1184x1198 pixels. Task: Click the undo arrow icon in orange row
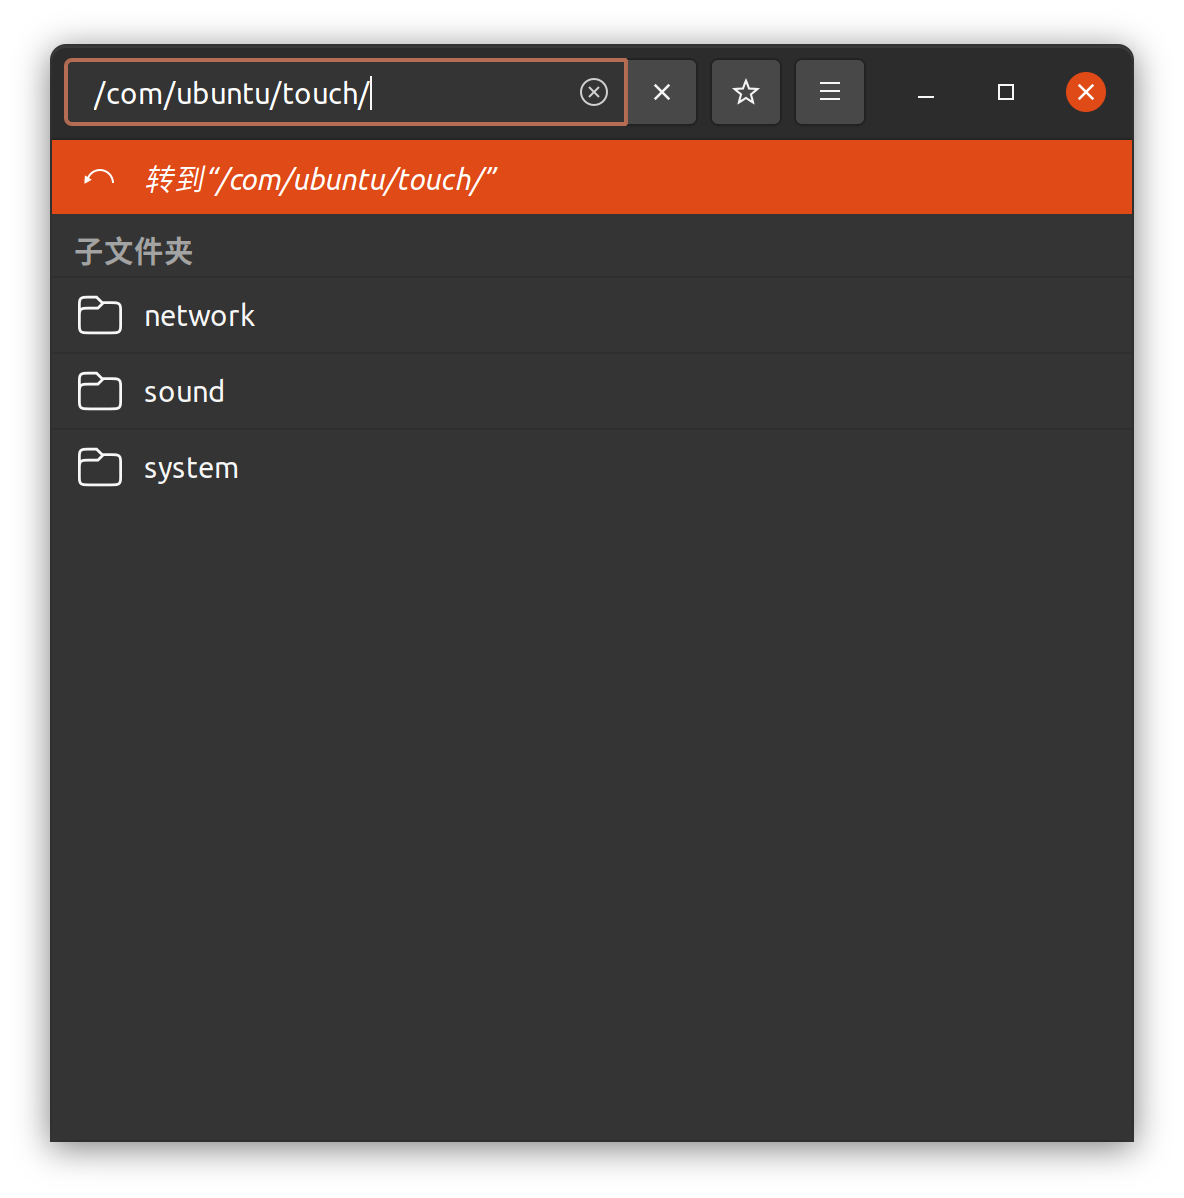pos(99,179)
